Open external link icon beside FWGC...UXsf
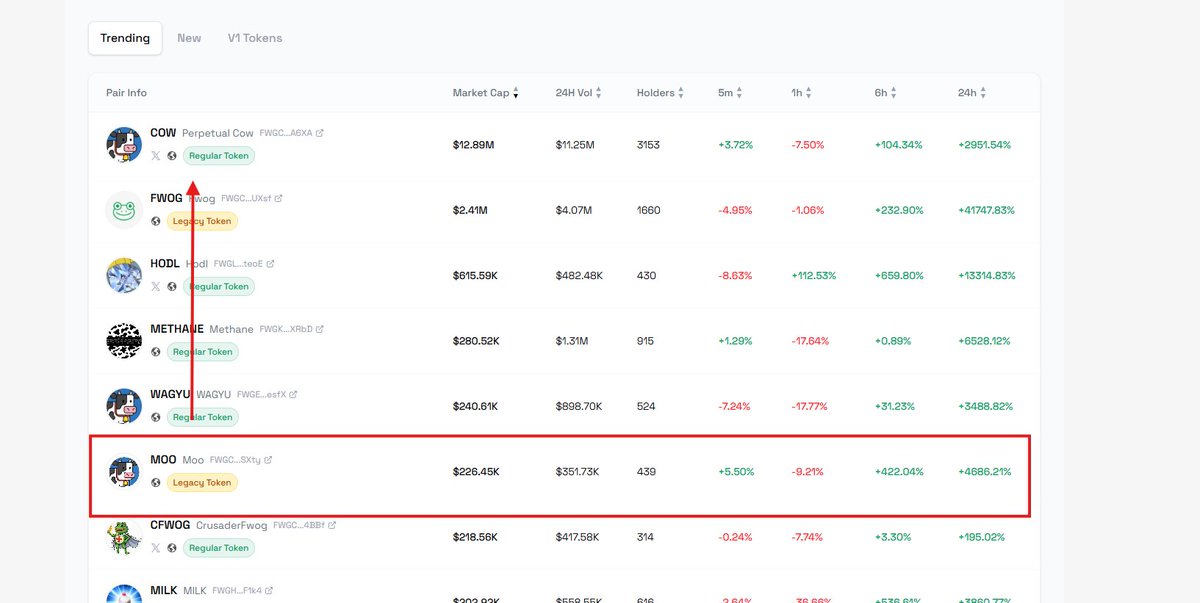 [279, 198]
